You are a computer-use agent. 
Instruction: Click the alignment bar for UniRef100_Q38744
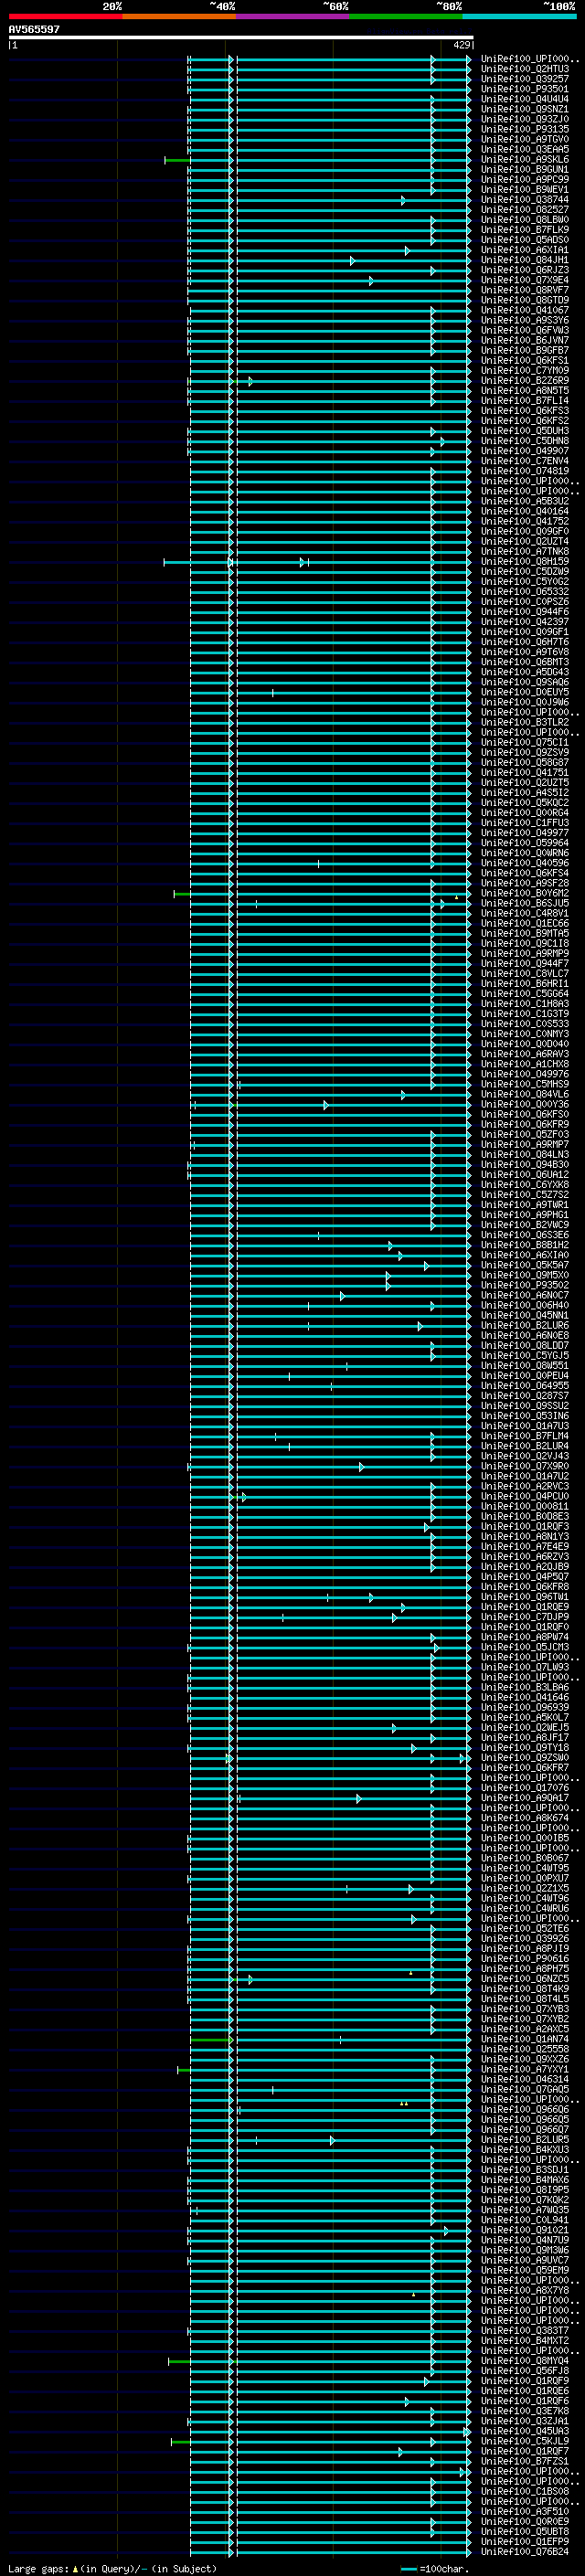pos(329,200)
